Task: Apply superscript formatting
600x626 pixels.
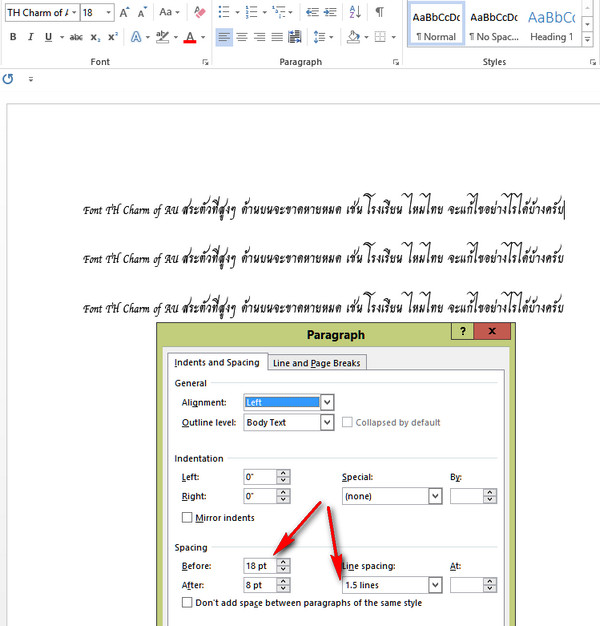Action: tap(113, 37)
